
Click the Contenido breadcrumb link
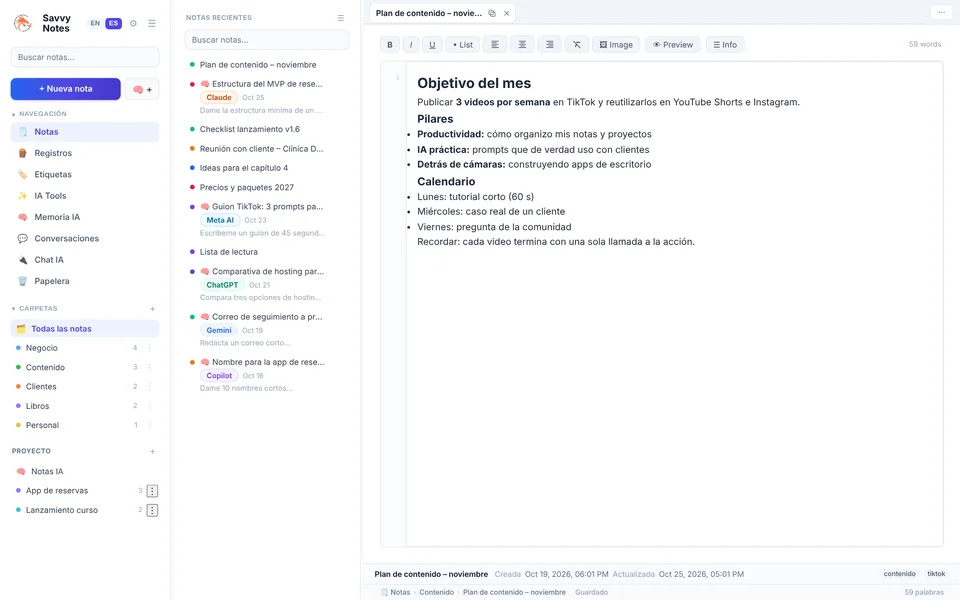coord(437,593)
